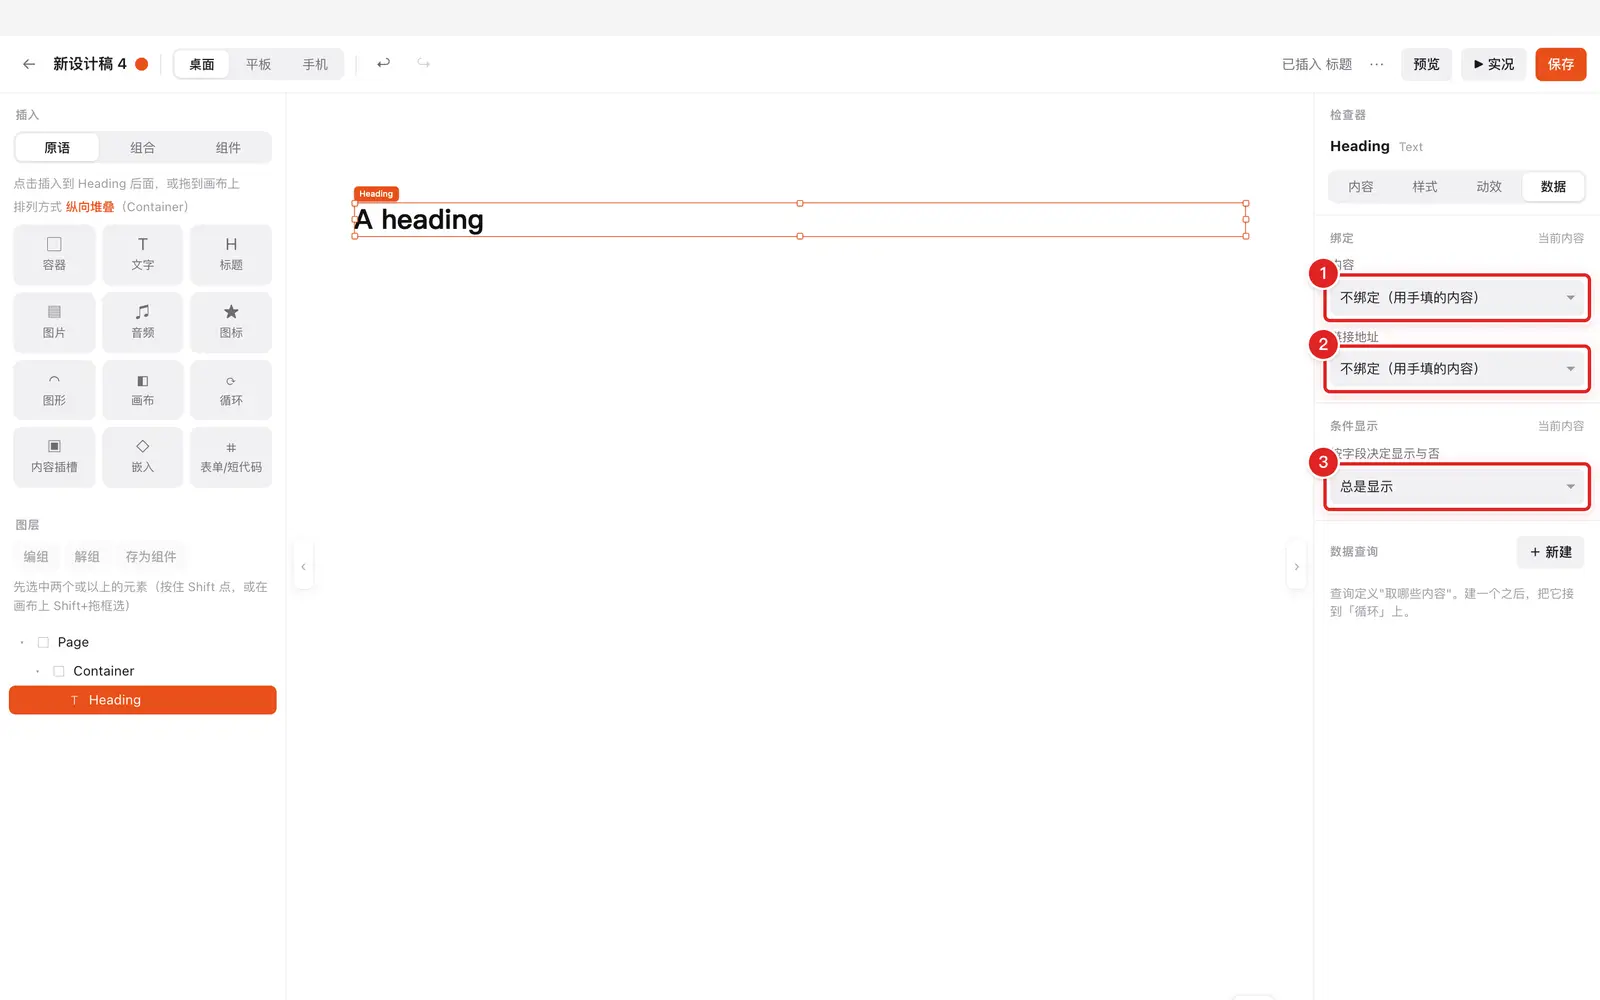Open the 总是显示 condition dropdown
This screenshot has width=1600, height=1000.
(1457, 487)
